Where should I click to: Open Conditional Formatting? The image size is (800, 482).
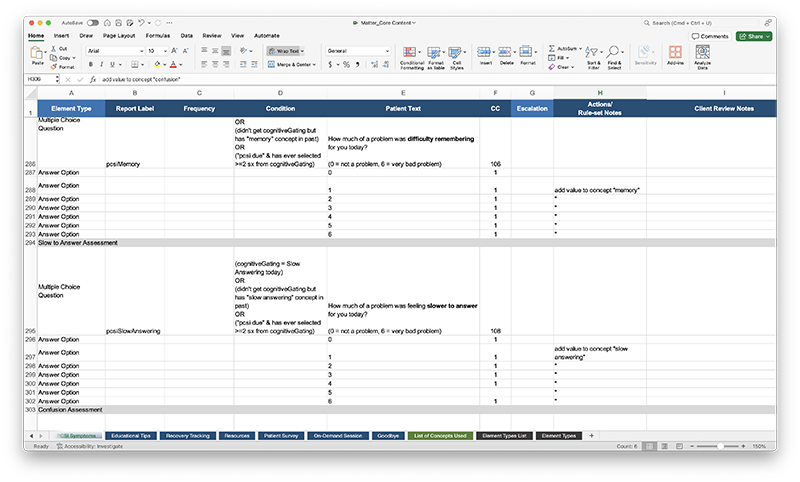[411, 58]
